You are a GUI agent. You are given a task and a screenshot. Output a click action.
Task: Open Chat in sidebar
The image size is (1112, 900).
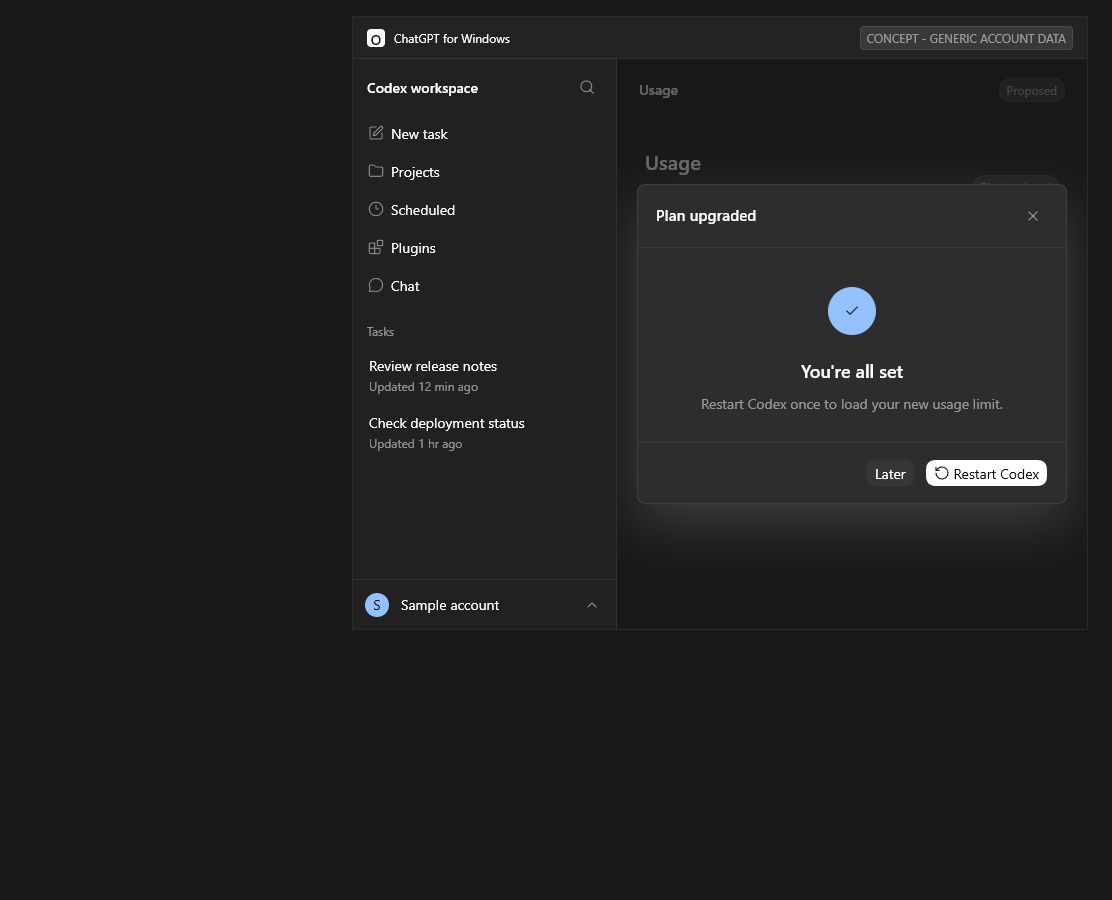click(x=484, y=286)
